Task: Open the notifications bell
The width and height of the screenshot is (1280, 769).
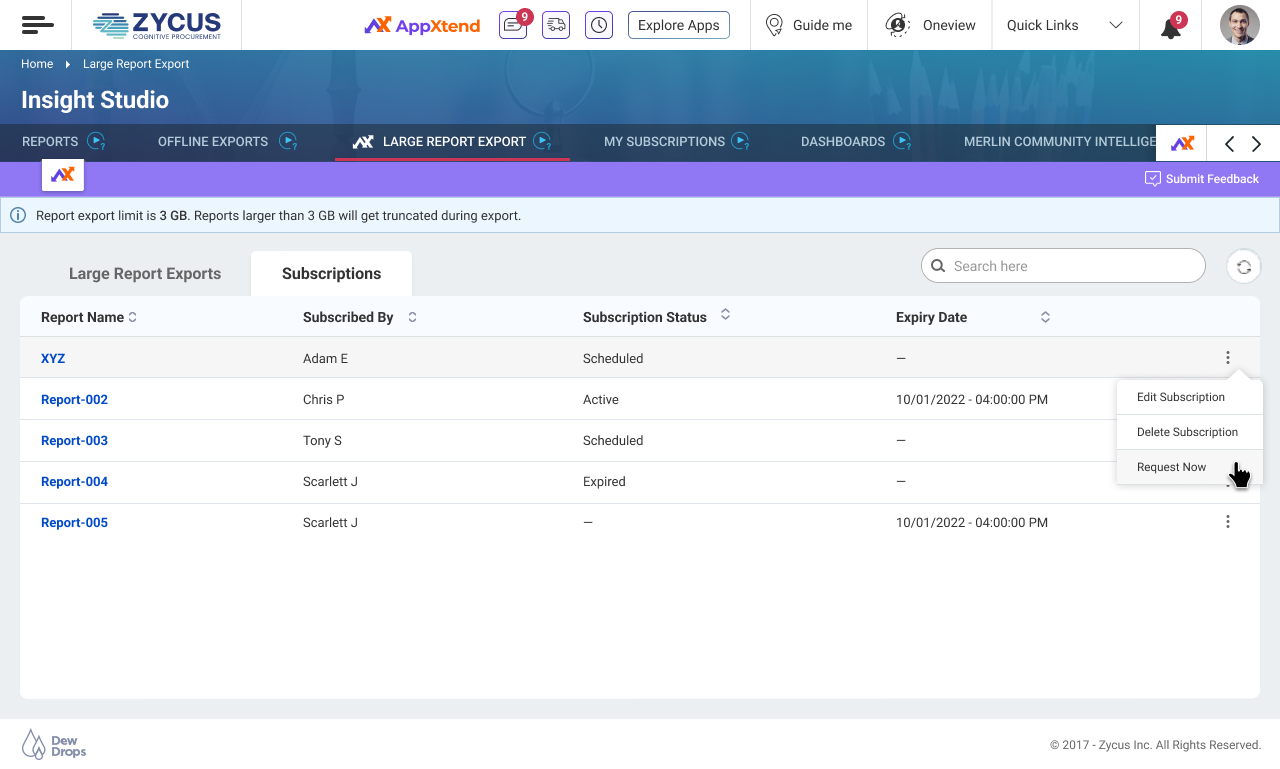Action: click(1171, 27)
